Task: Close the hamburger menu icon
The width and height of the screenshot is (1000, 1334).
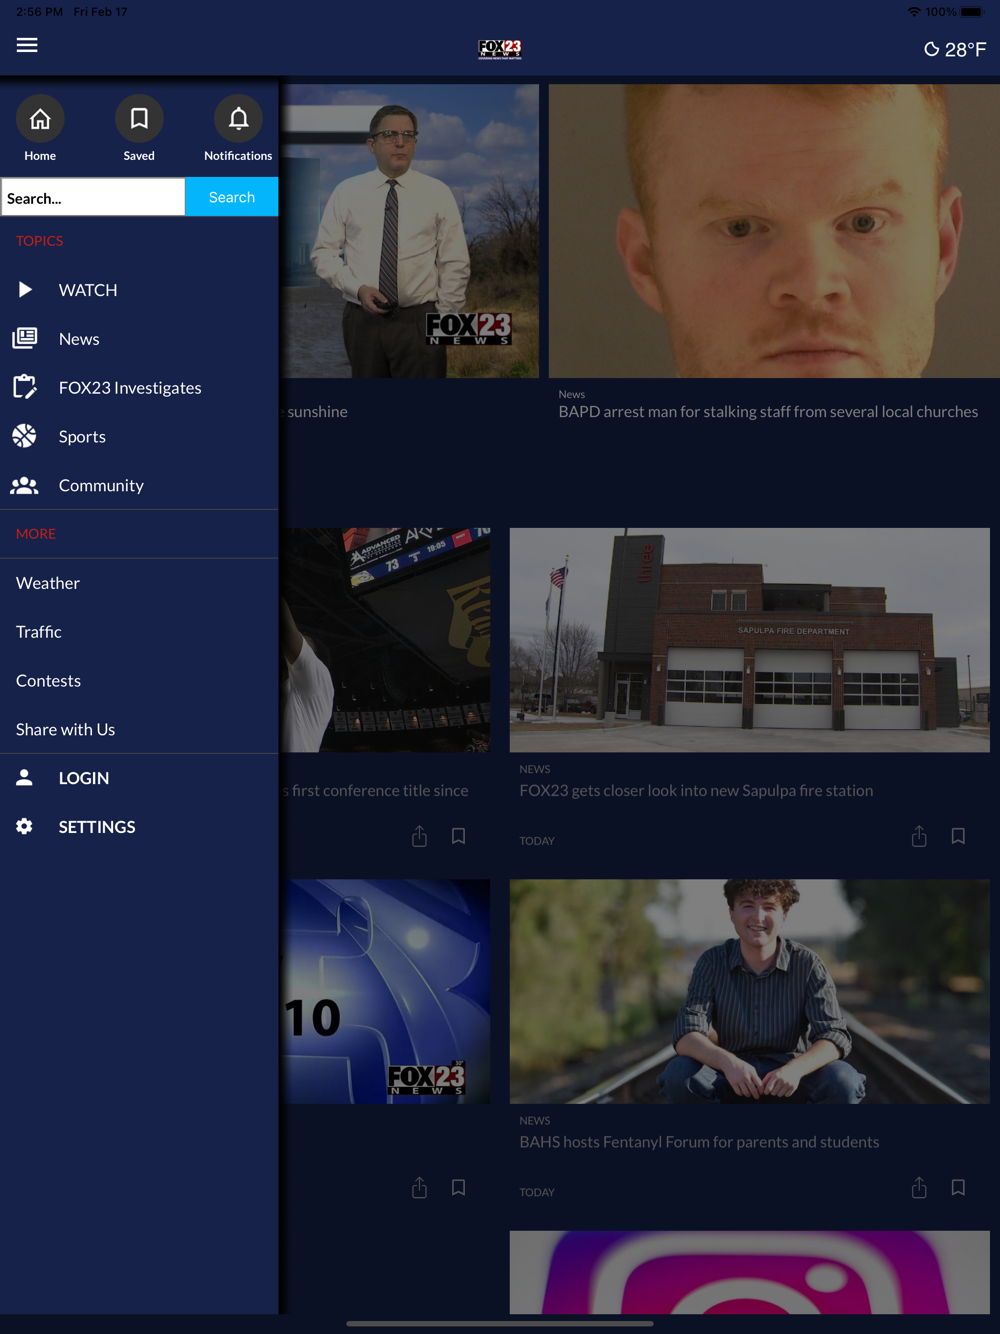Action: (x=27, y=45)
